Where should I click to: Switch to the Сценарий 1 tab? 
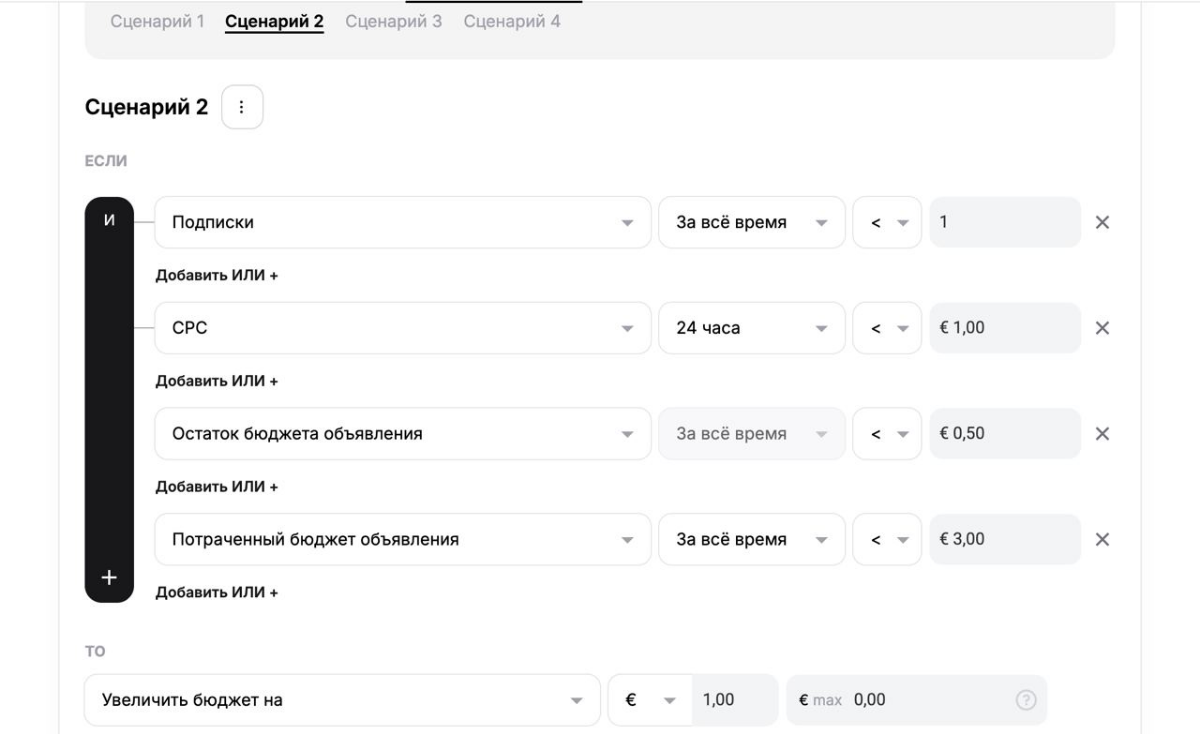click(155, 21)
